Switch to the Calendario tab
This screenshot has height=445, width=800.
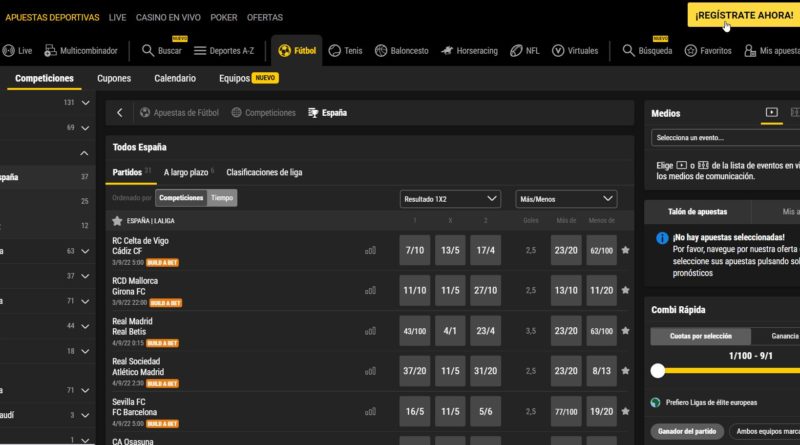[x=175, y=78]
